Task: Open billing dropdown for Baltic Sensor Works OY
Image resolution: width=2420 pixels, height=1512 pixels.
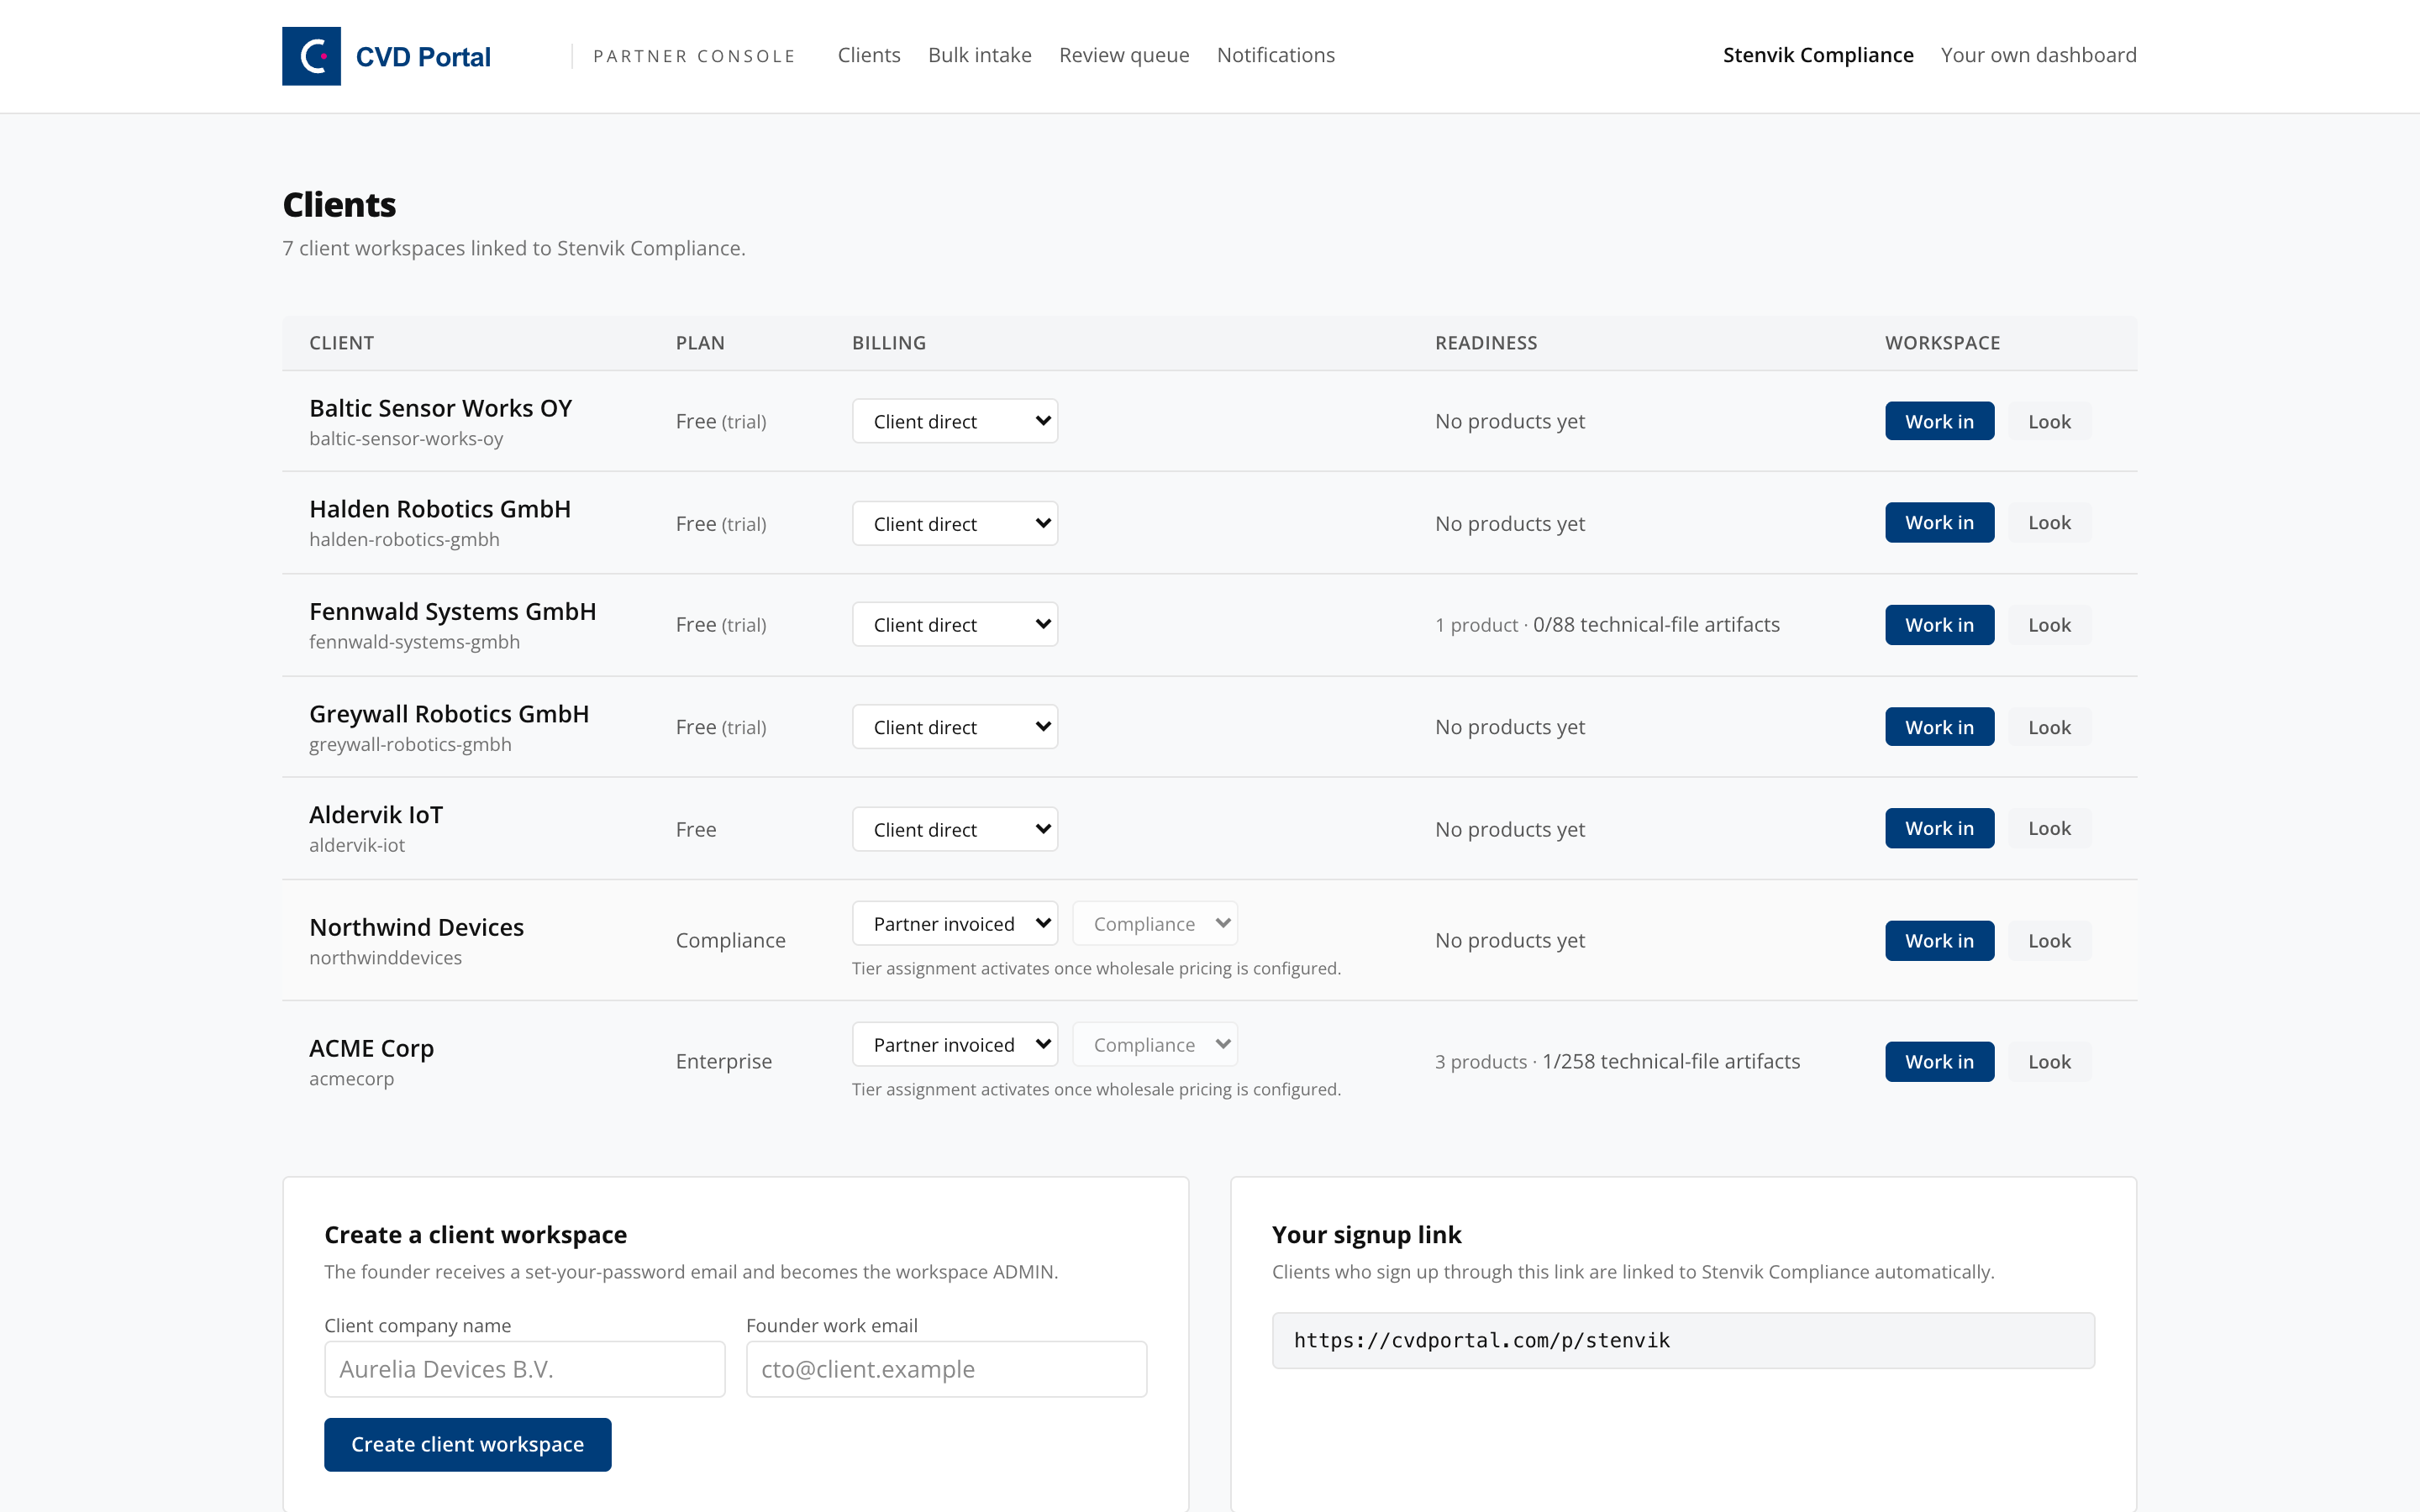Action: pos(955,421)
